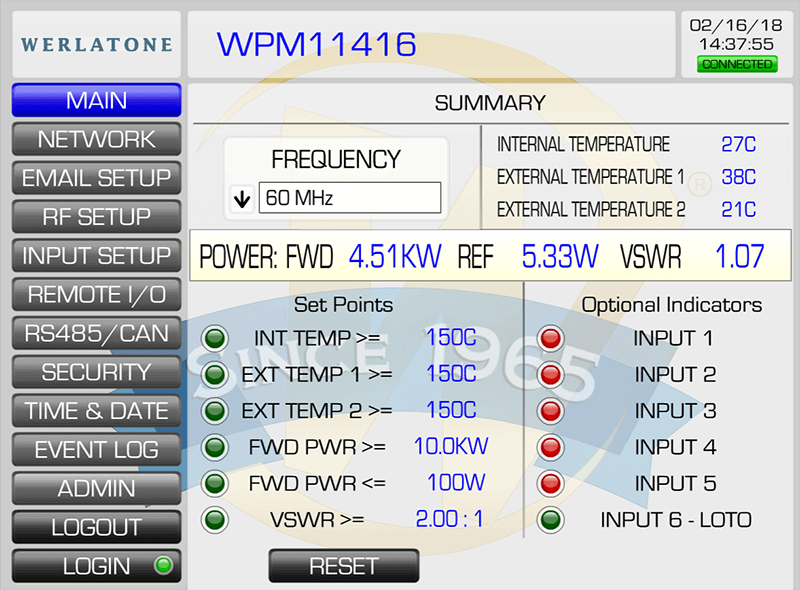This screenshot has width=800, height=590.
Task: Open the MAIN page
Action: tap(96, 100)
